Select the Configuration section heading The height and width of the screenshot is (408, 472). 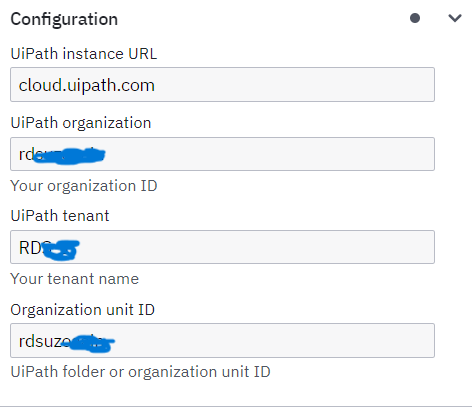[x=64, y=19]
